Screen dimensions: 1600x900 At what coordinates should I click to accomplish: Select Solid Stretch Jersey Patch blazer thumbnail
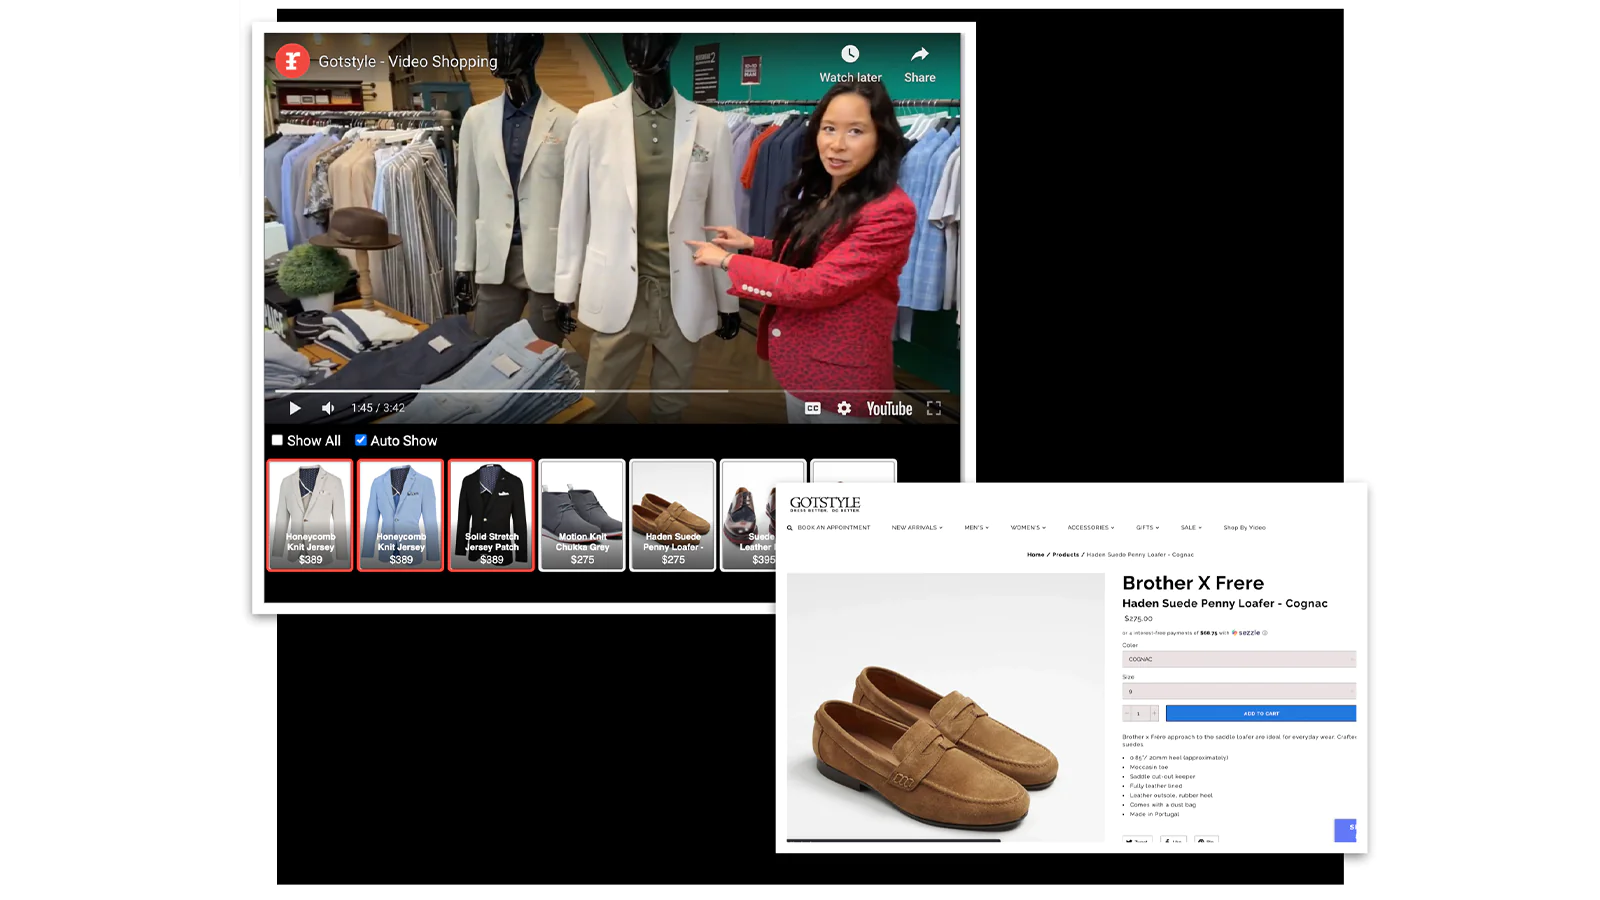(491, 515)
